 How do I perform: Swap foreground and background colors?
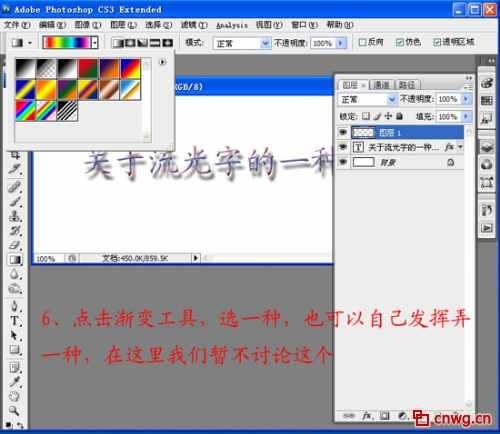(x=20, y=425)
